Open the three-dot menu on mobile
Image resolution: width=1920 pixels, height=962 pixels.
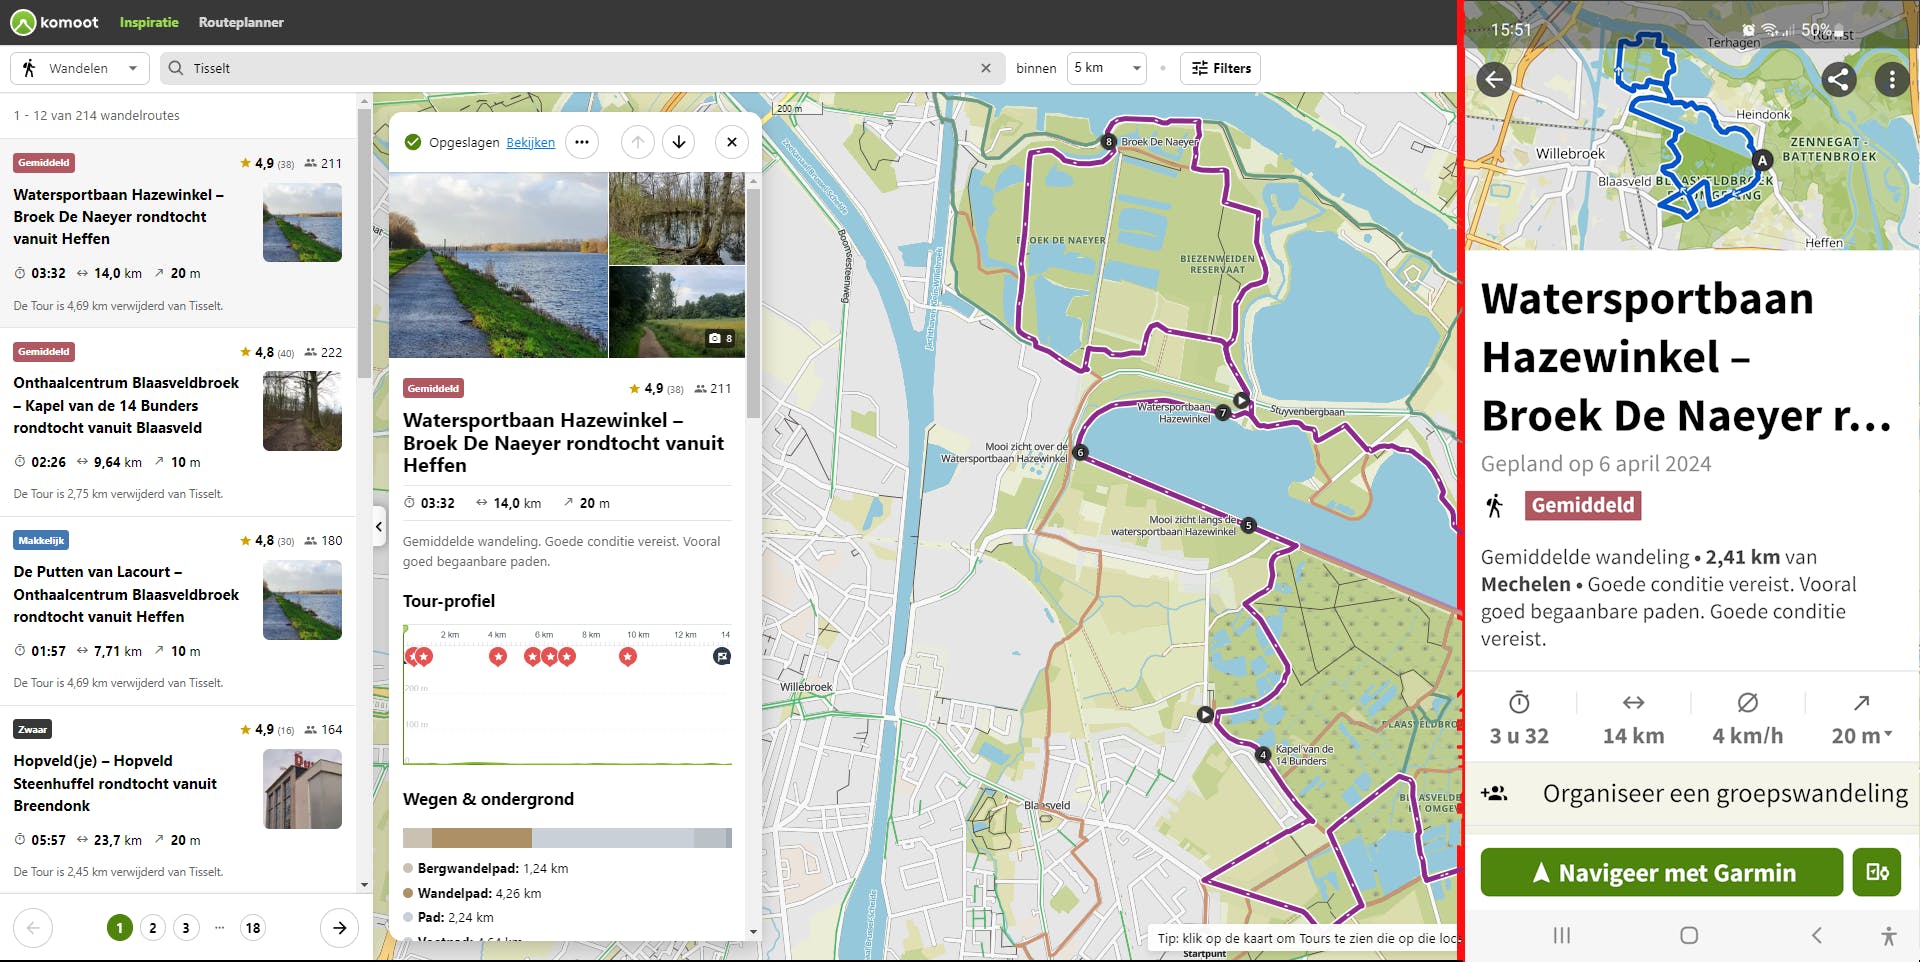1891,80
